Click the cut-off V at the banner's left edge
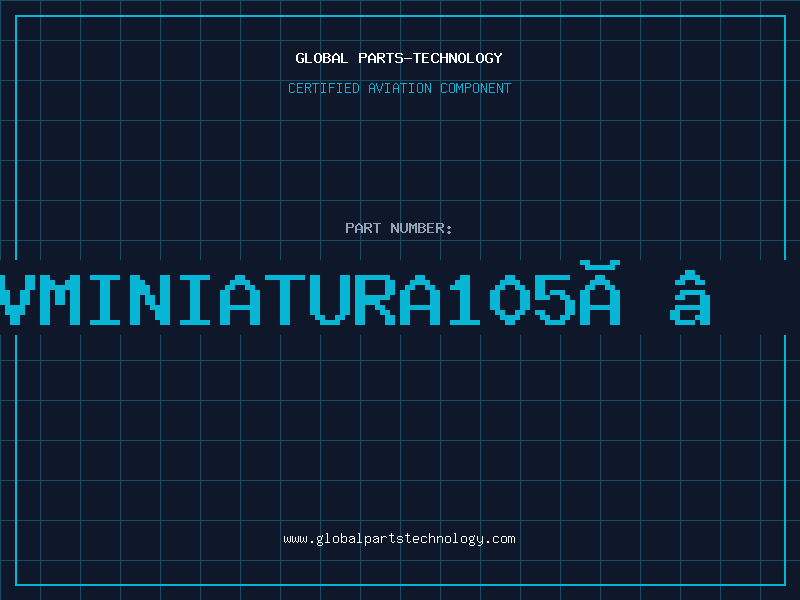800x600 pixels. [x=11, y=300]
